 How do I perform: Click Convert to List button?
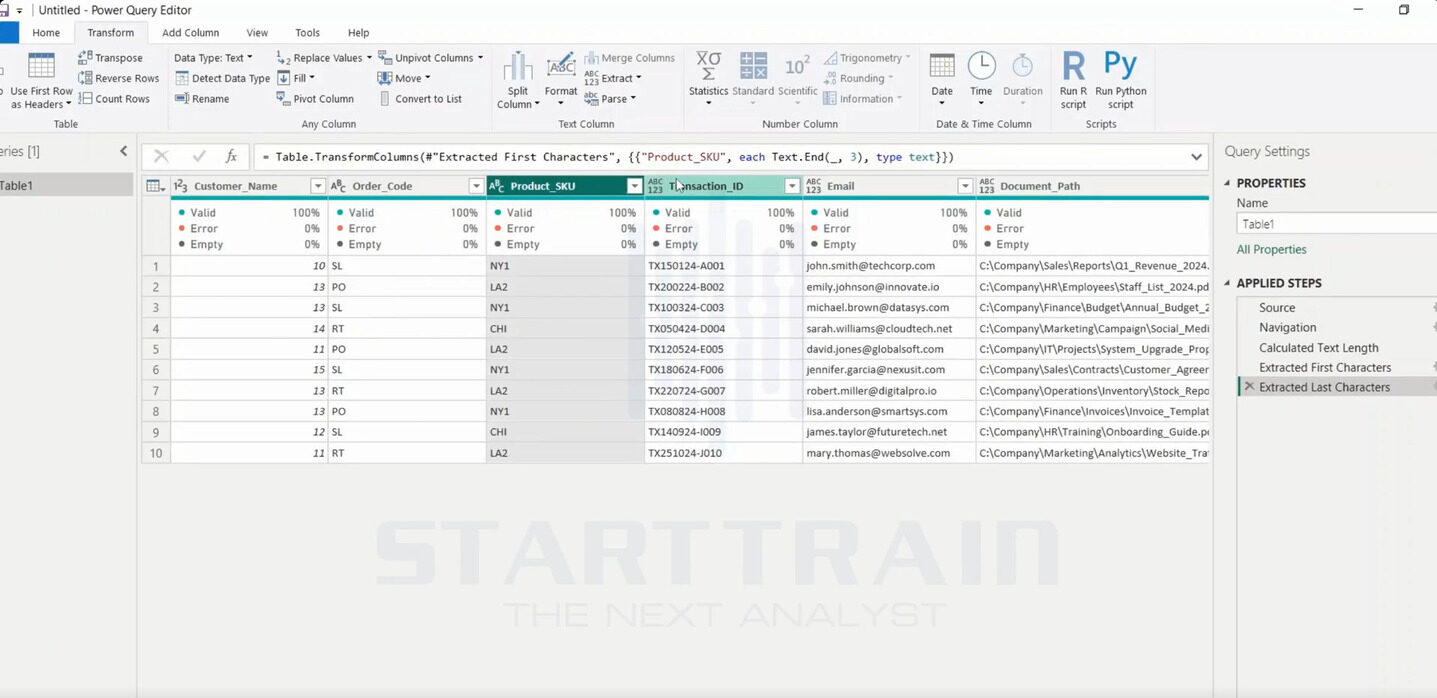420,99
